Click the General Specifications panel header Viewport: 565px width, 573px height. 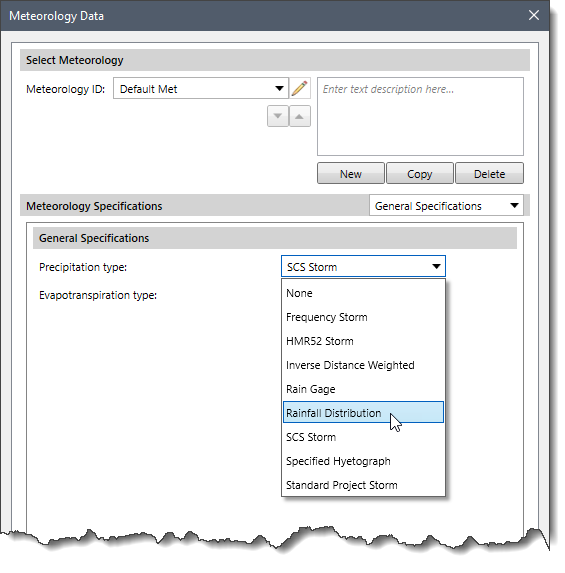[x=275, y=238]
